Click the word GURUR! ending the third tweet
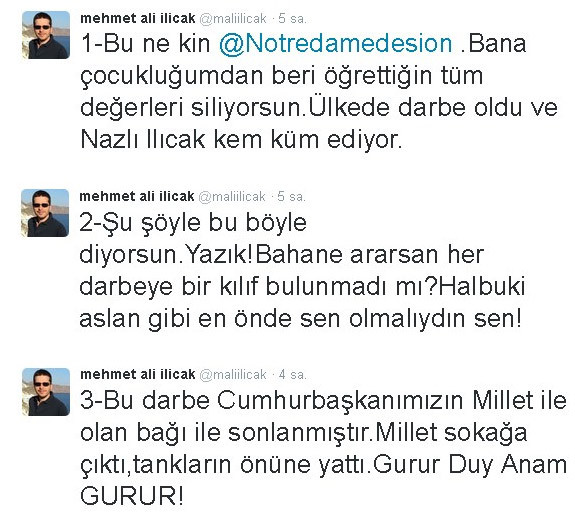This screenshot has height=514, width=575. [132, 496]
